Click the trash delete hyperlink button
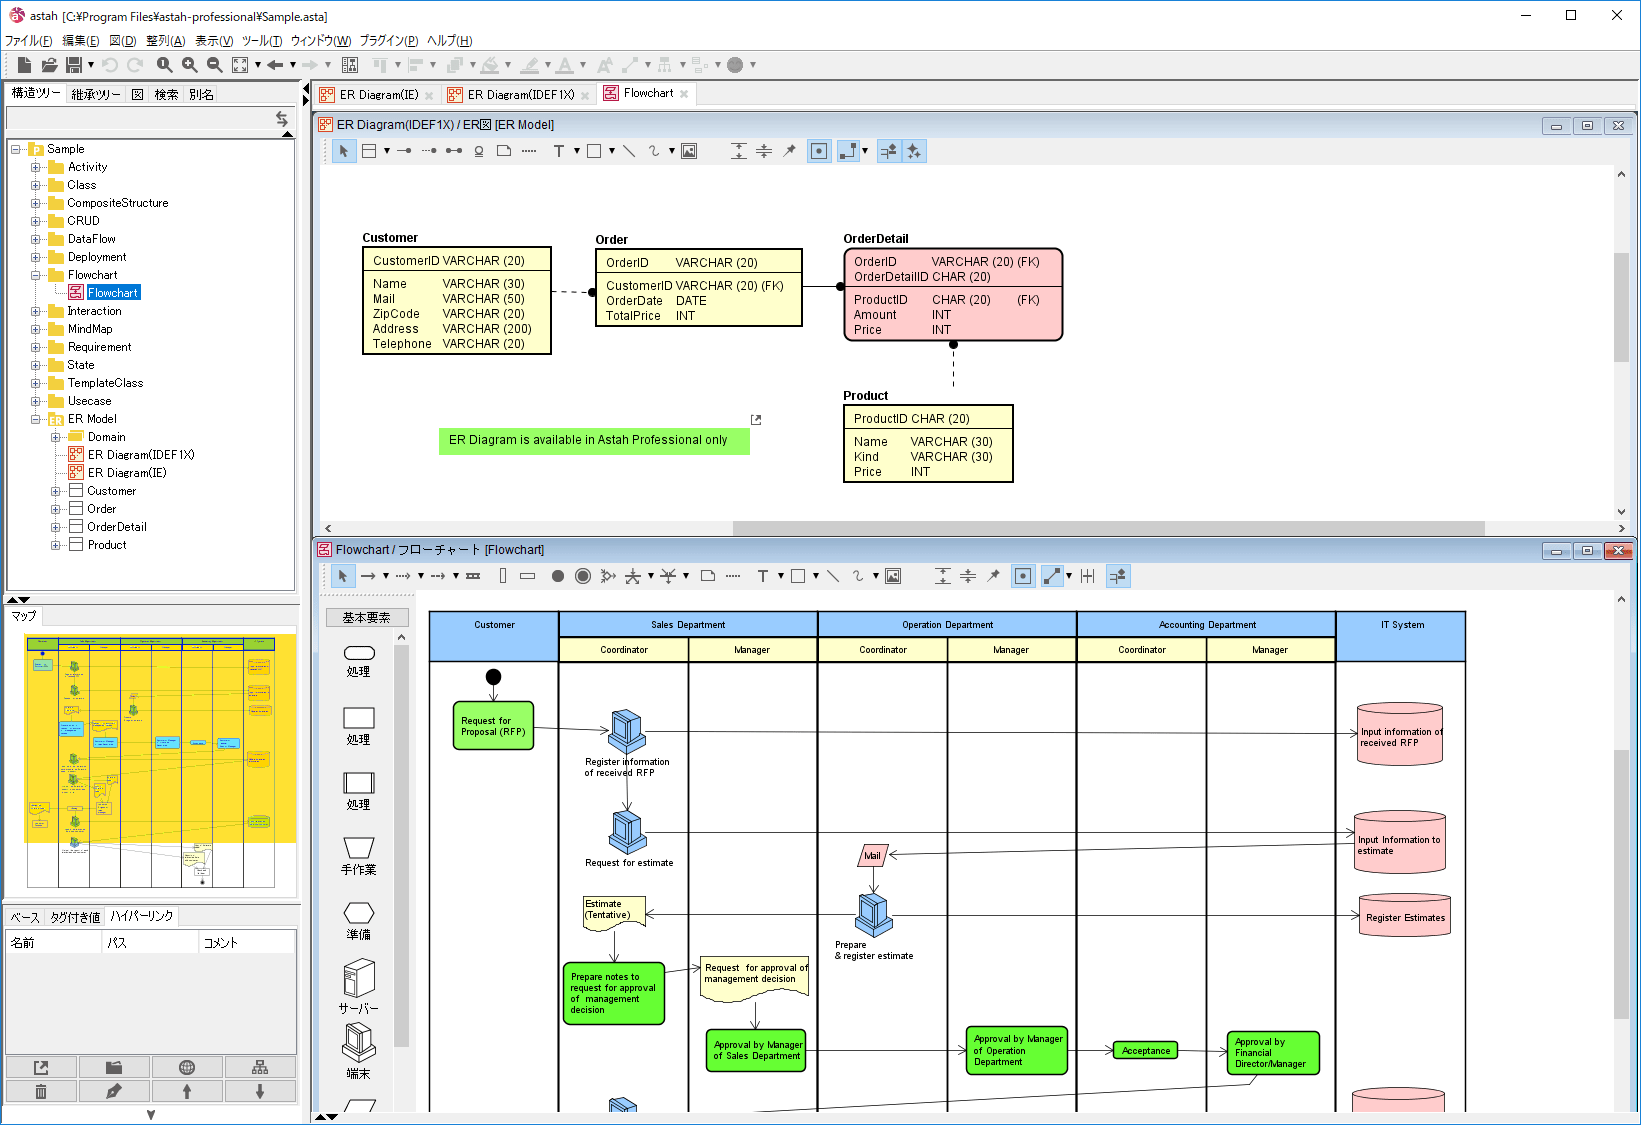Image resolution: width=1641 pixels, height=1125 pixels. pyautogui.click(x=41, y=1091)
